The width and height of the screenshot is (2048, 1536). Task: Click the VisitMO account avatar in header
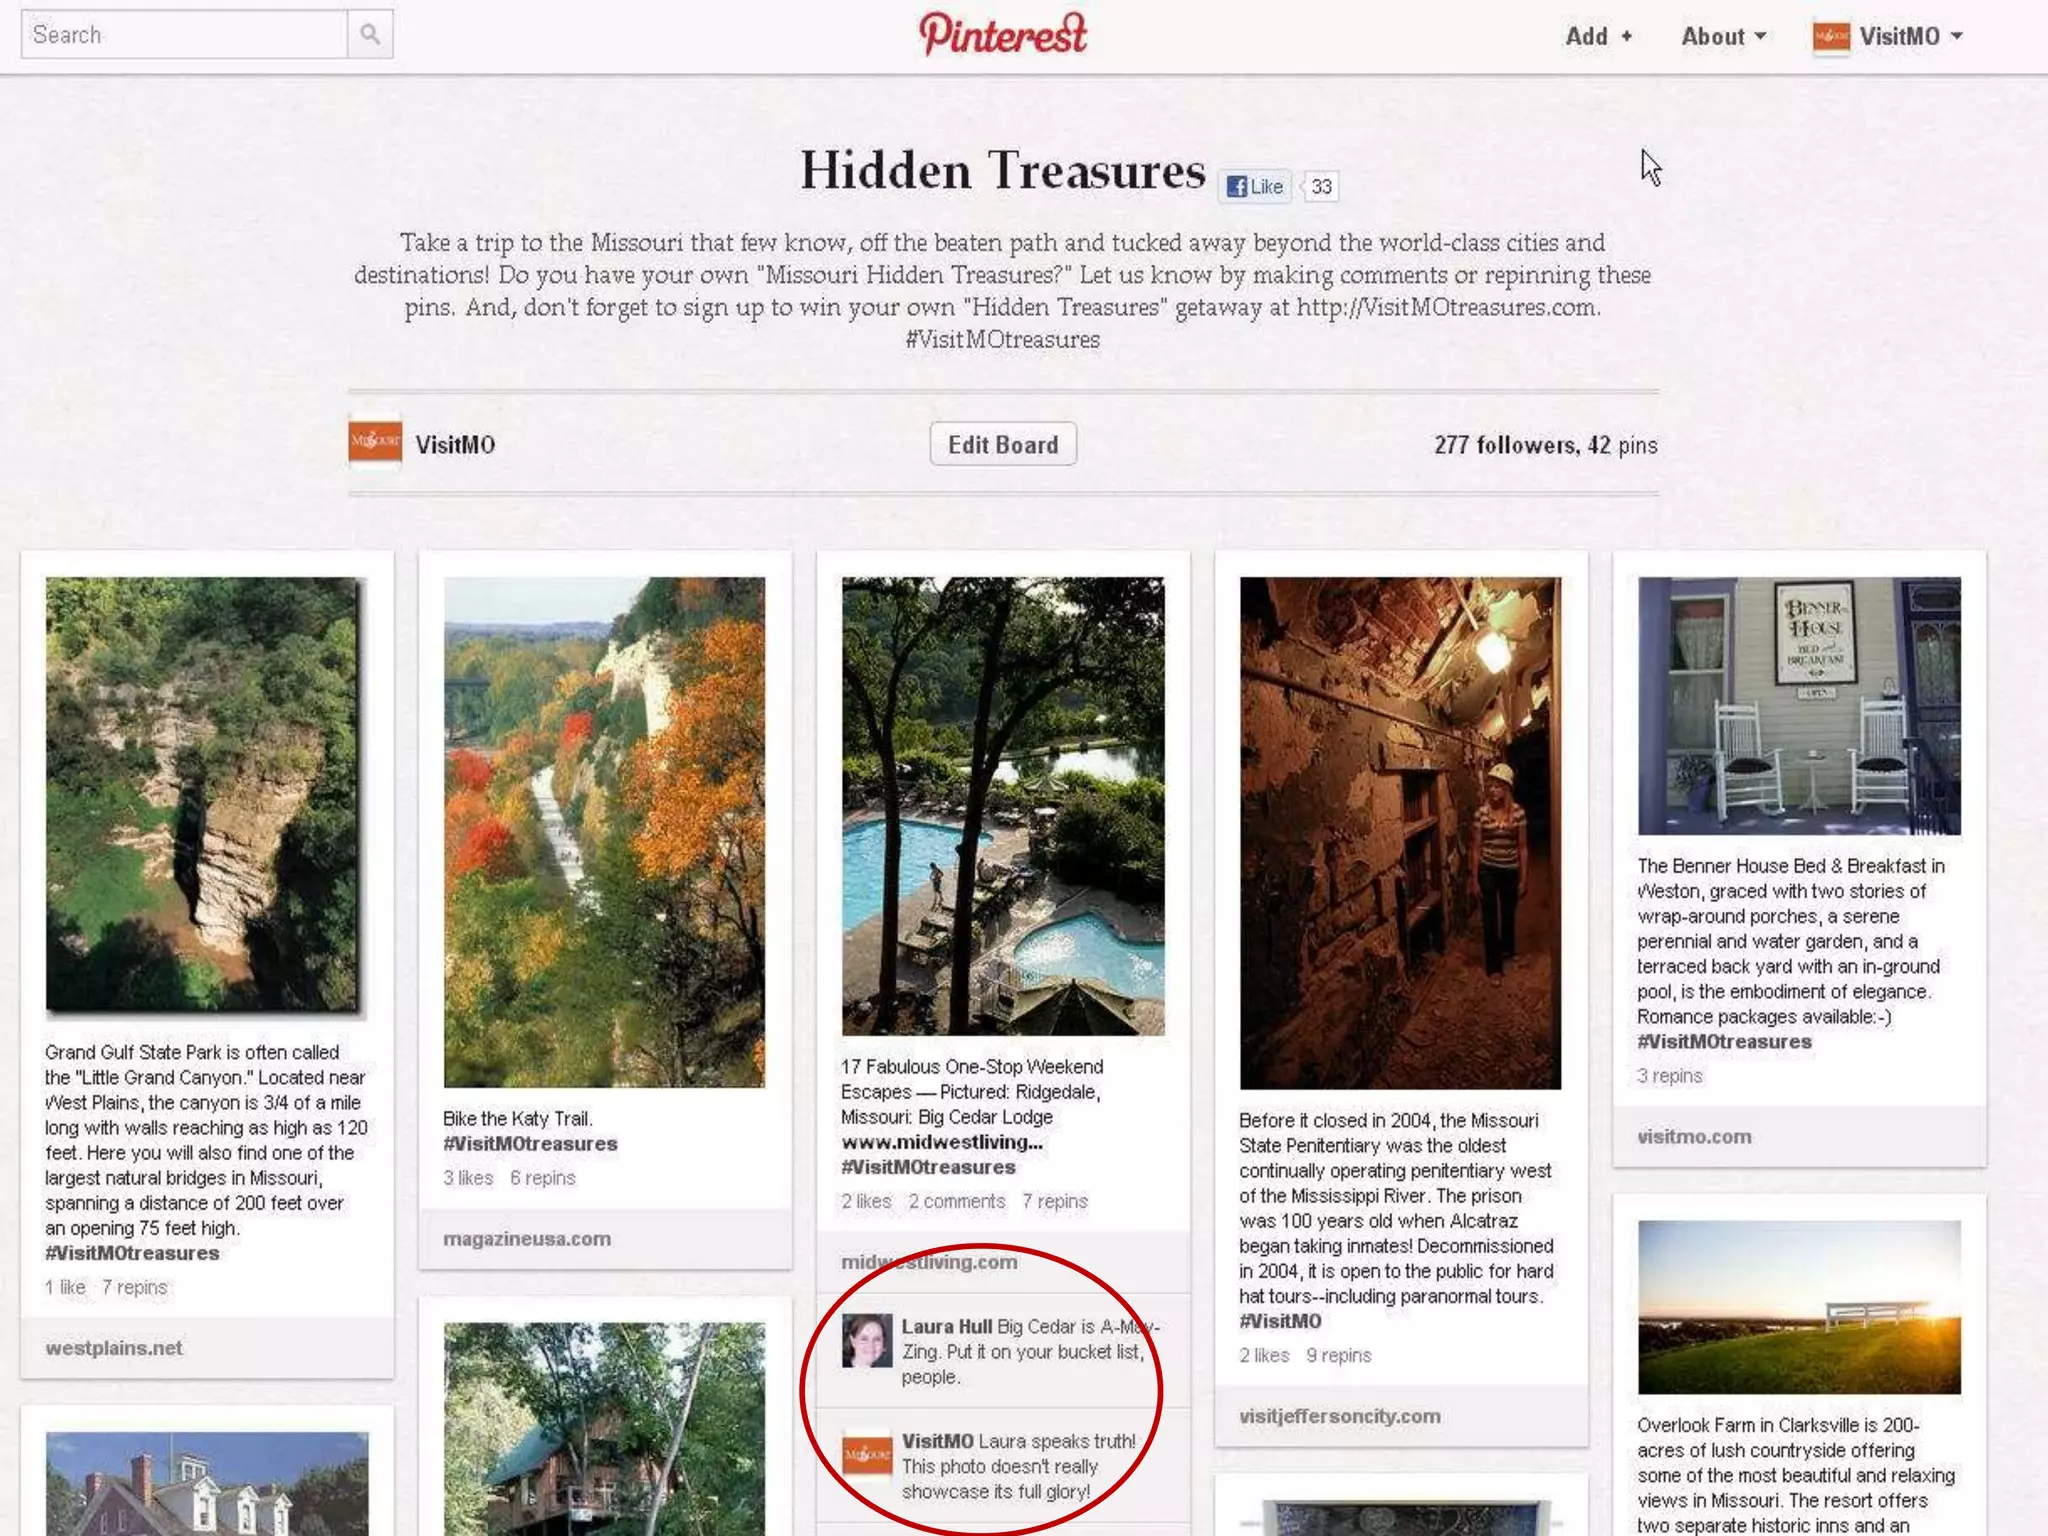click(x=1831, y=37)
